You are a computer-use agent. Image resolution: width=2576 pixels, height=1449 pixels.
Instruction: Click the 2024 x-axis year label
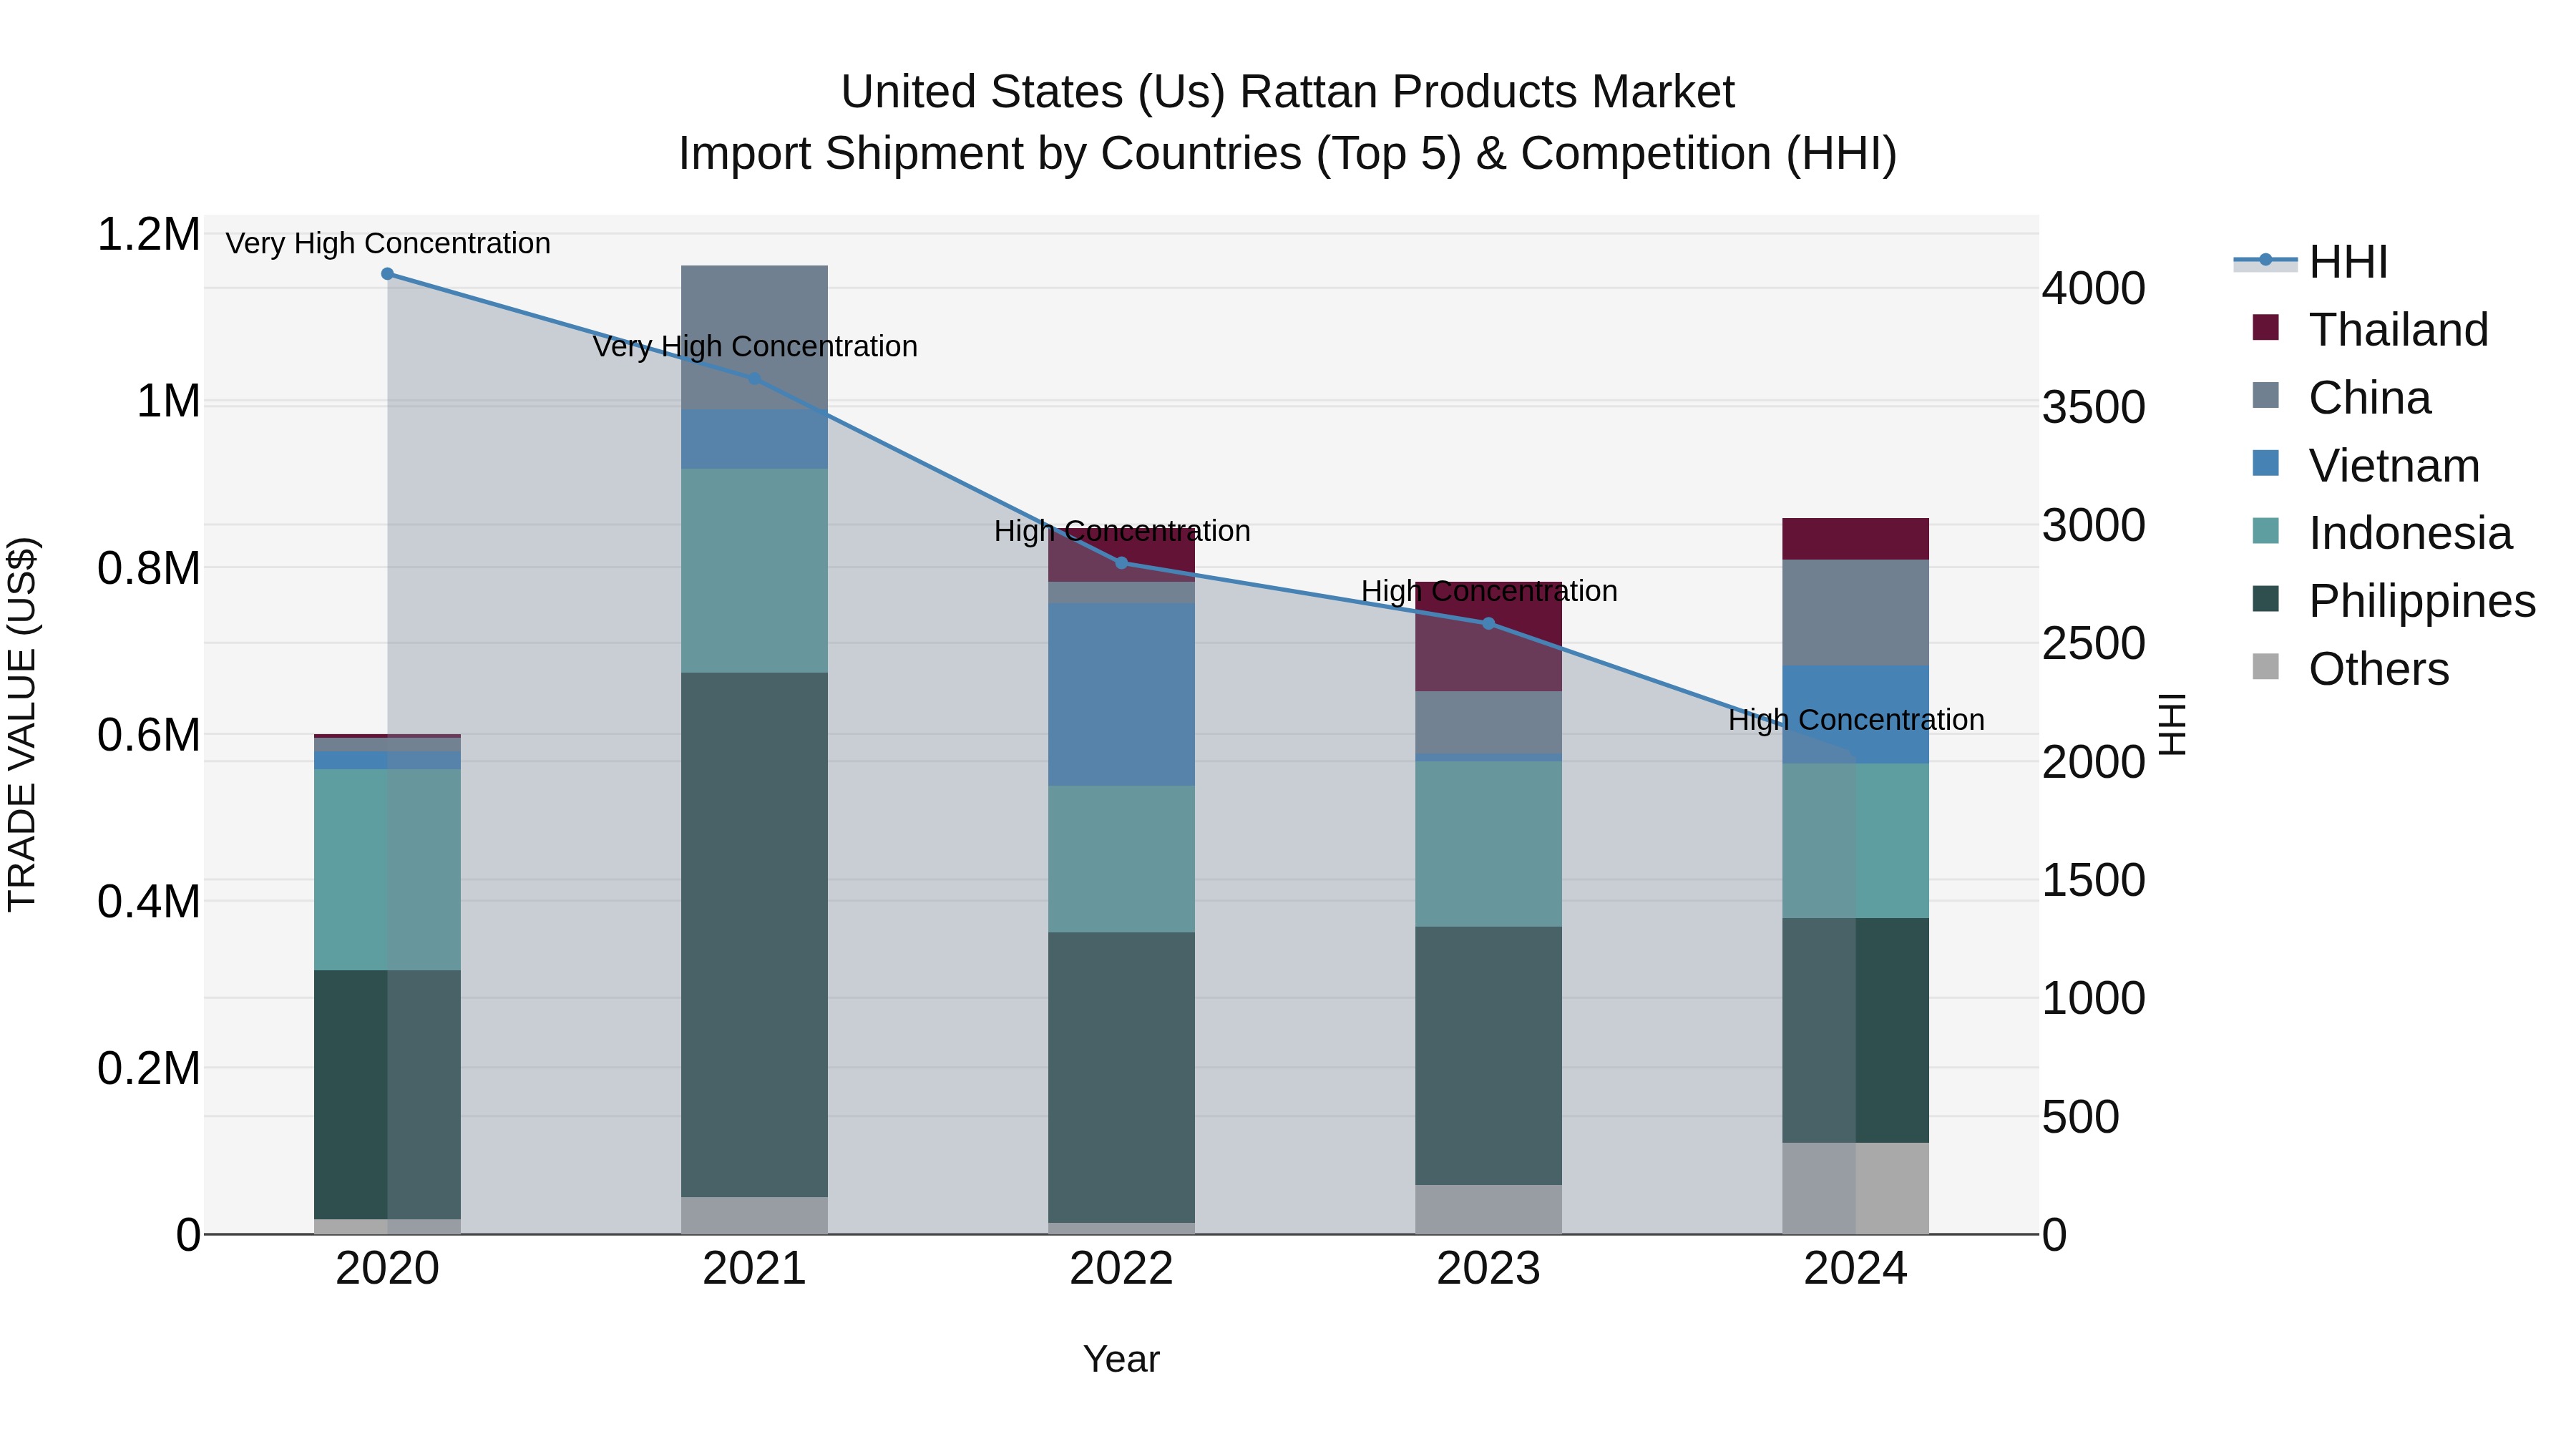tap(1856, 1269)
